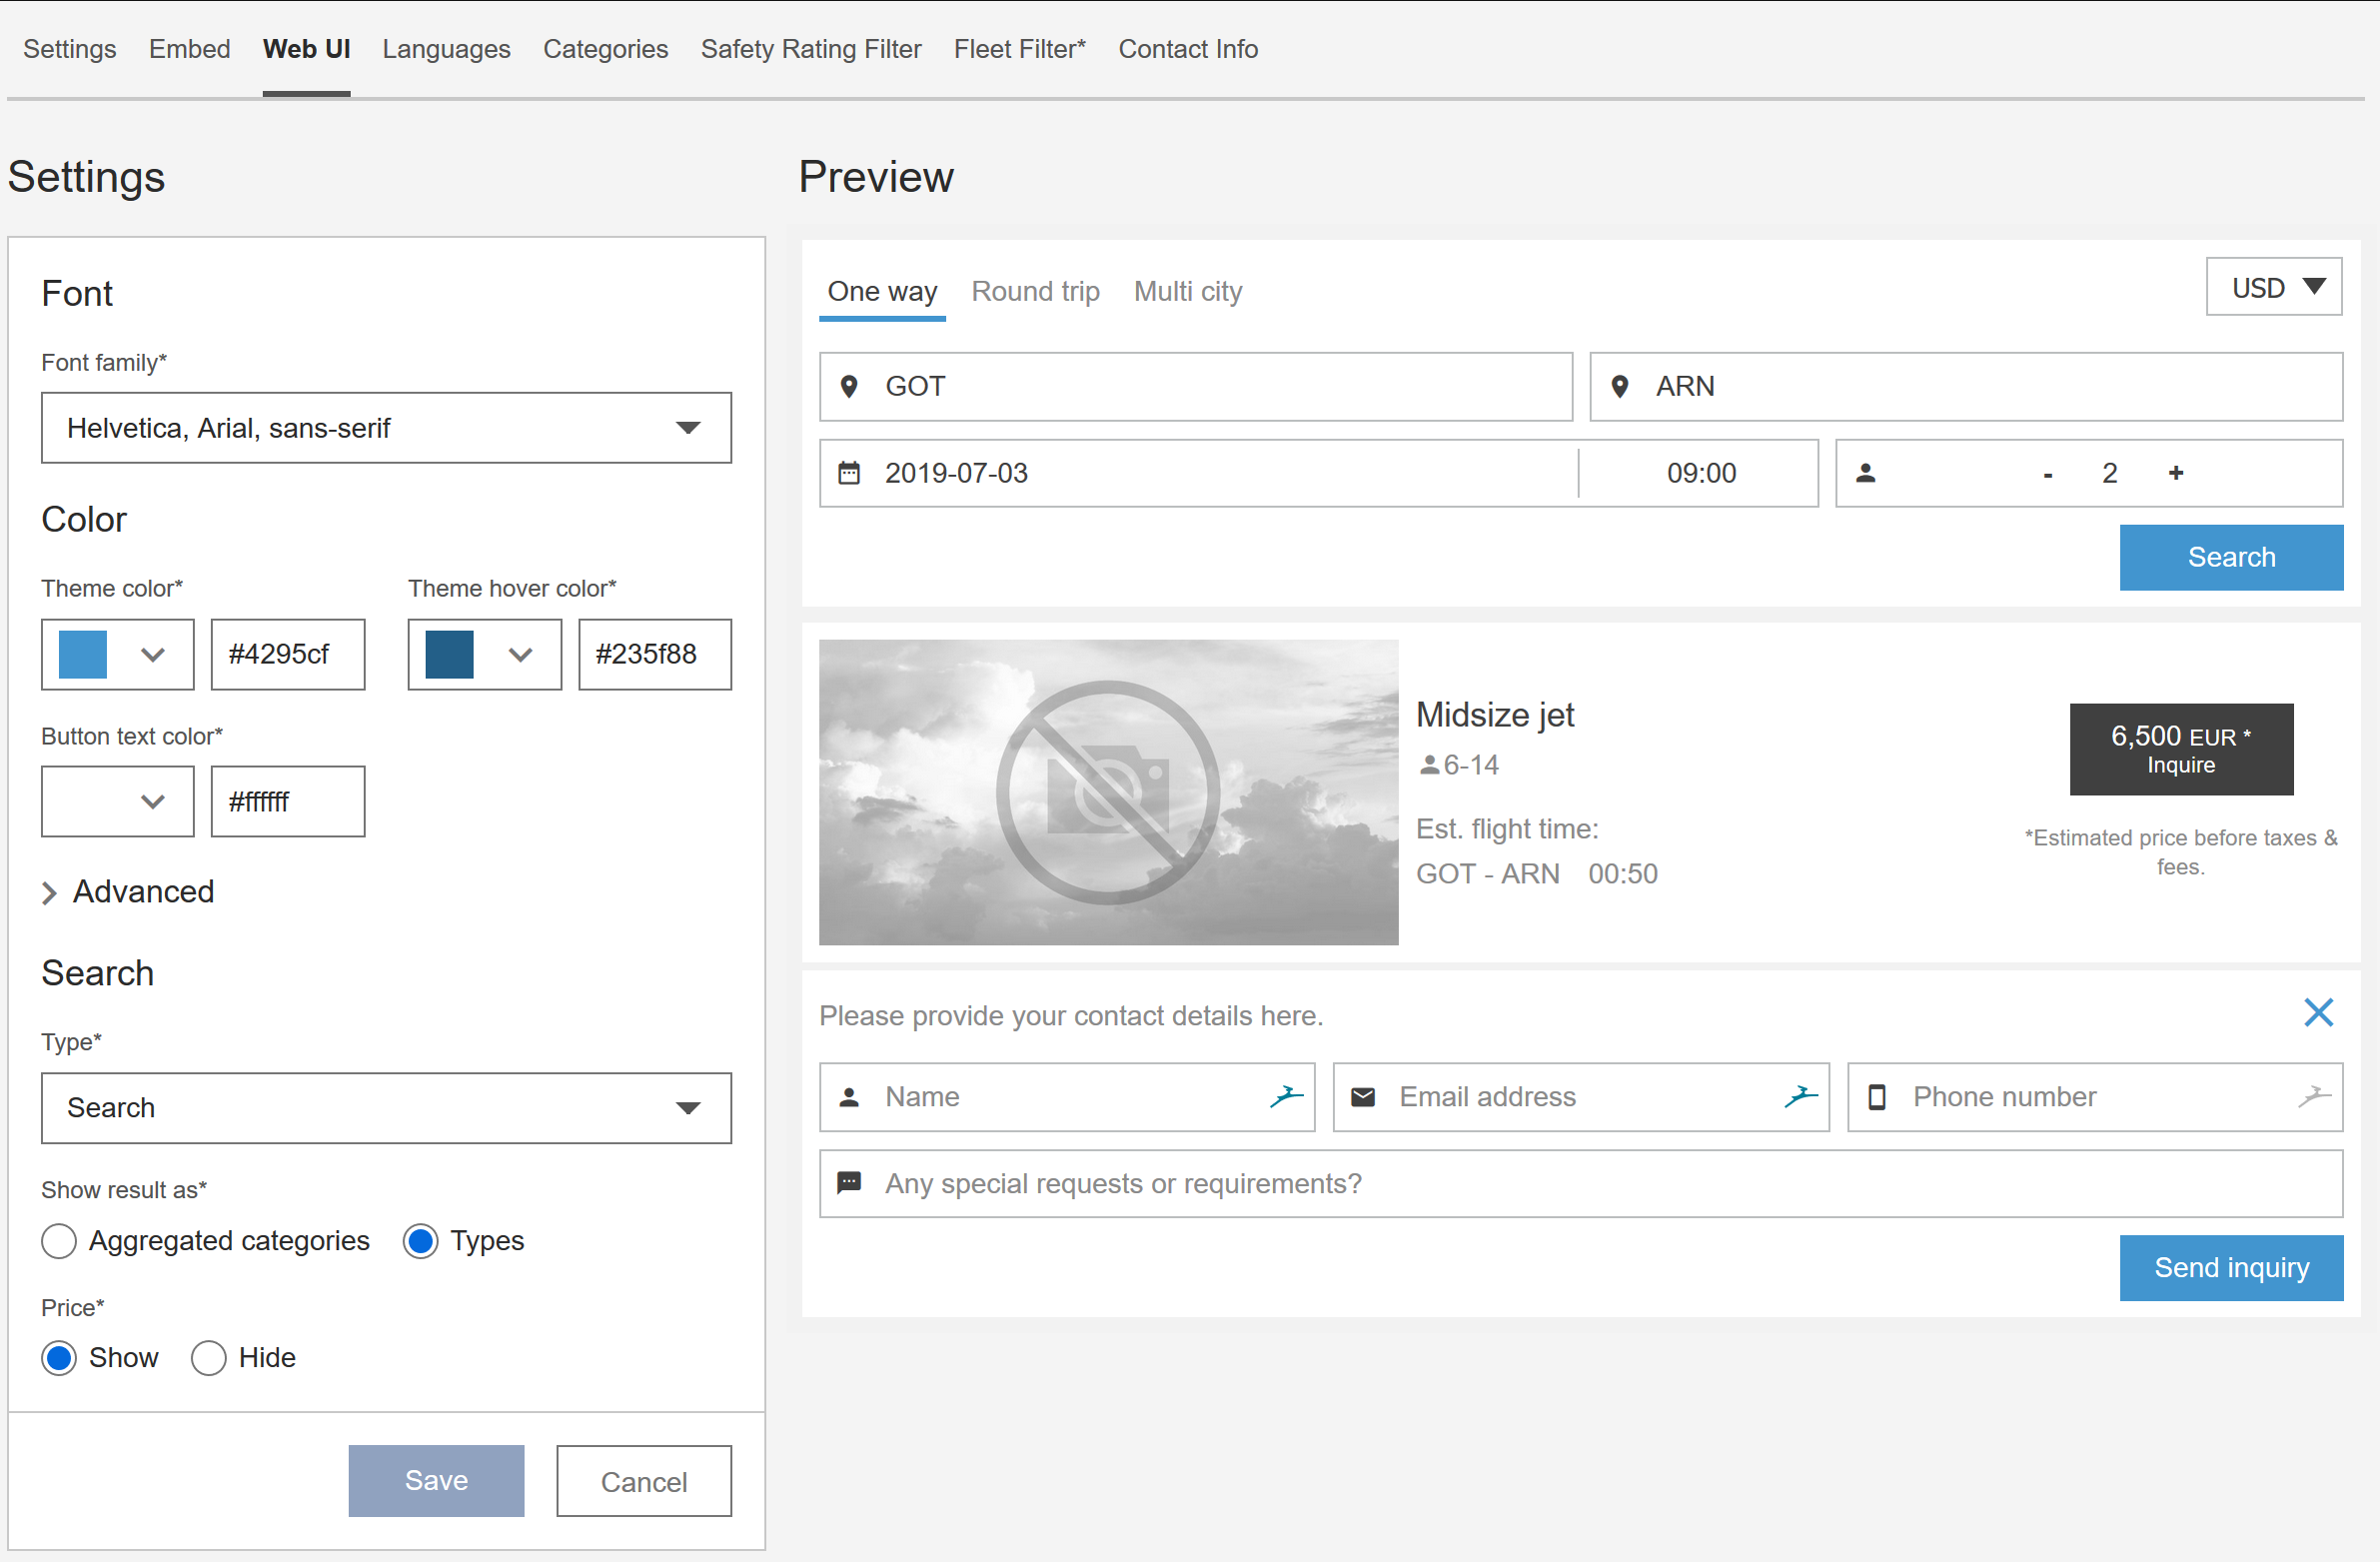The width and height of the screenshot is (2380, 1562).
Task: Switch to the Categories tab
Action: [606, 49]
